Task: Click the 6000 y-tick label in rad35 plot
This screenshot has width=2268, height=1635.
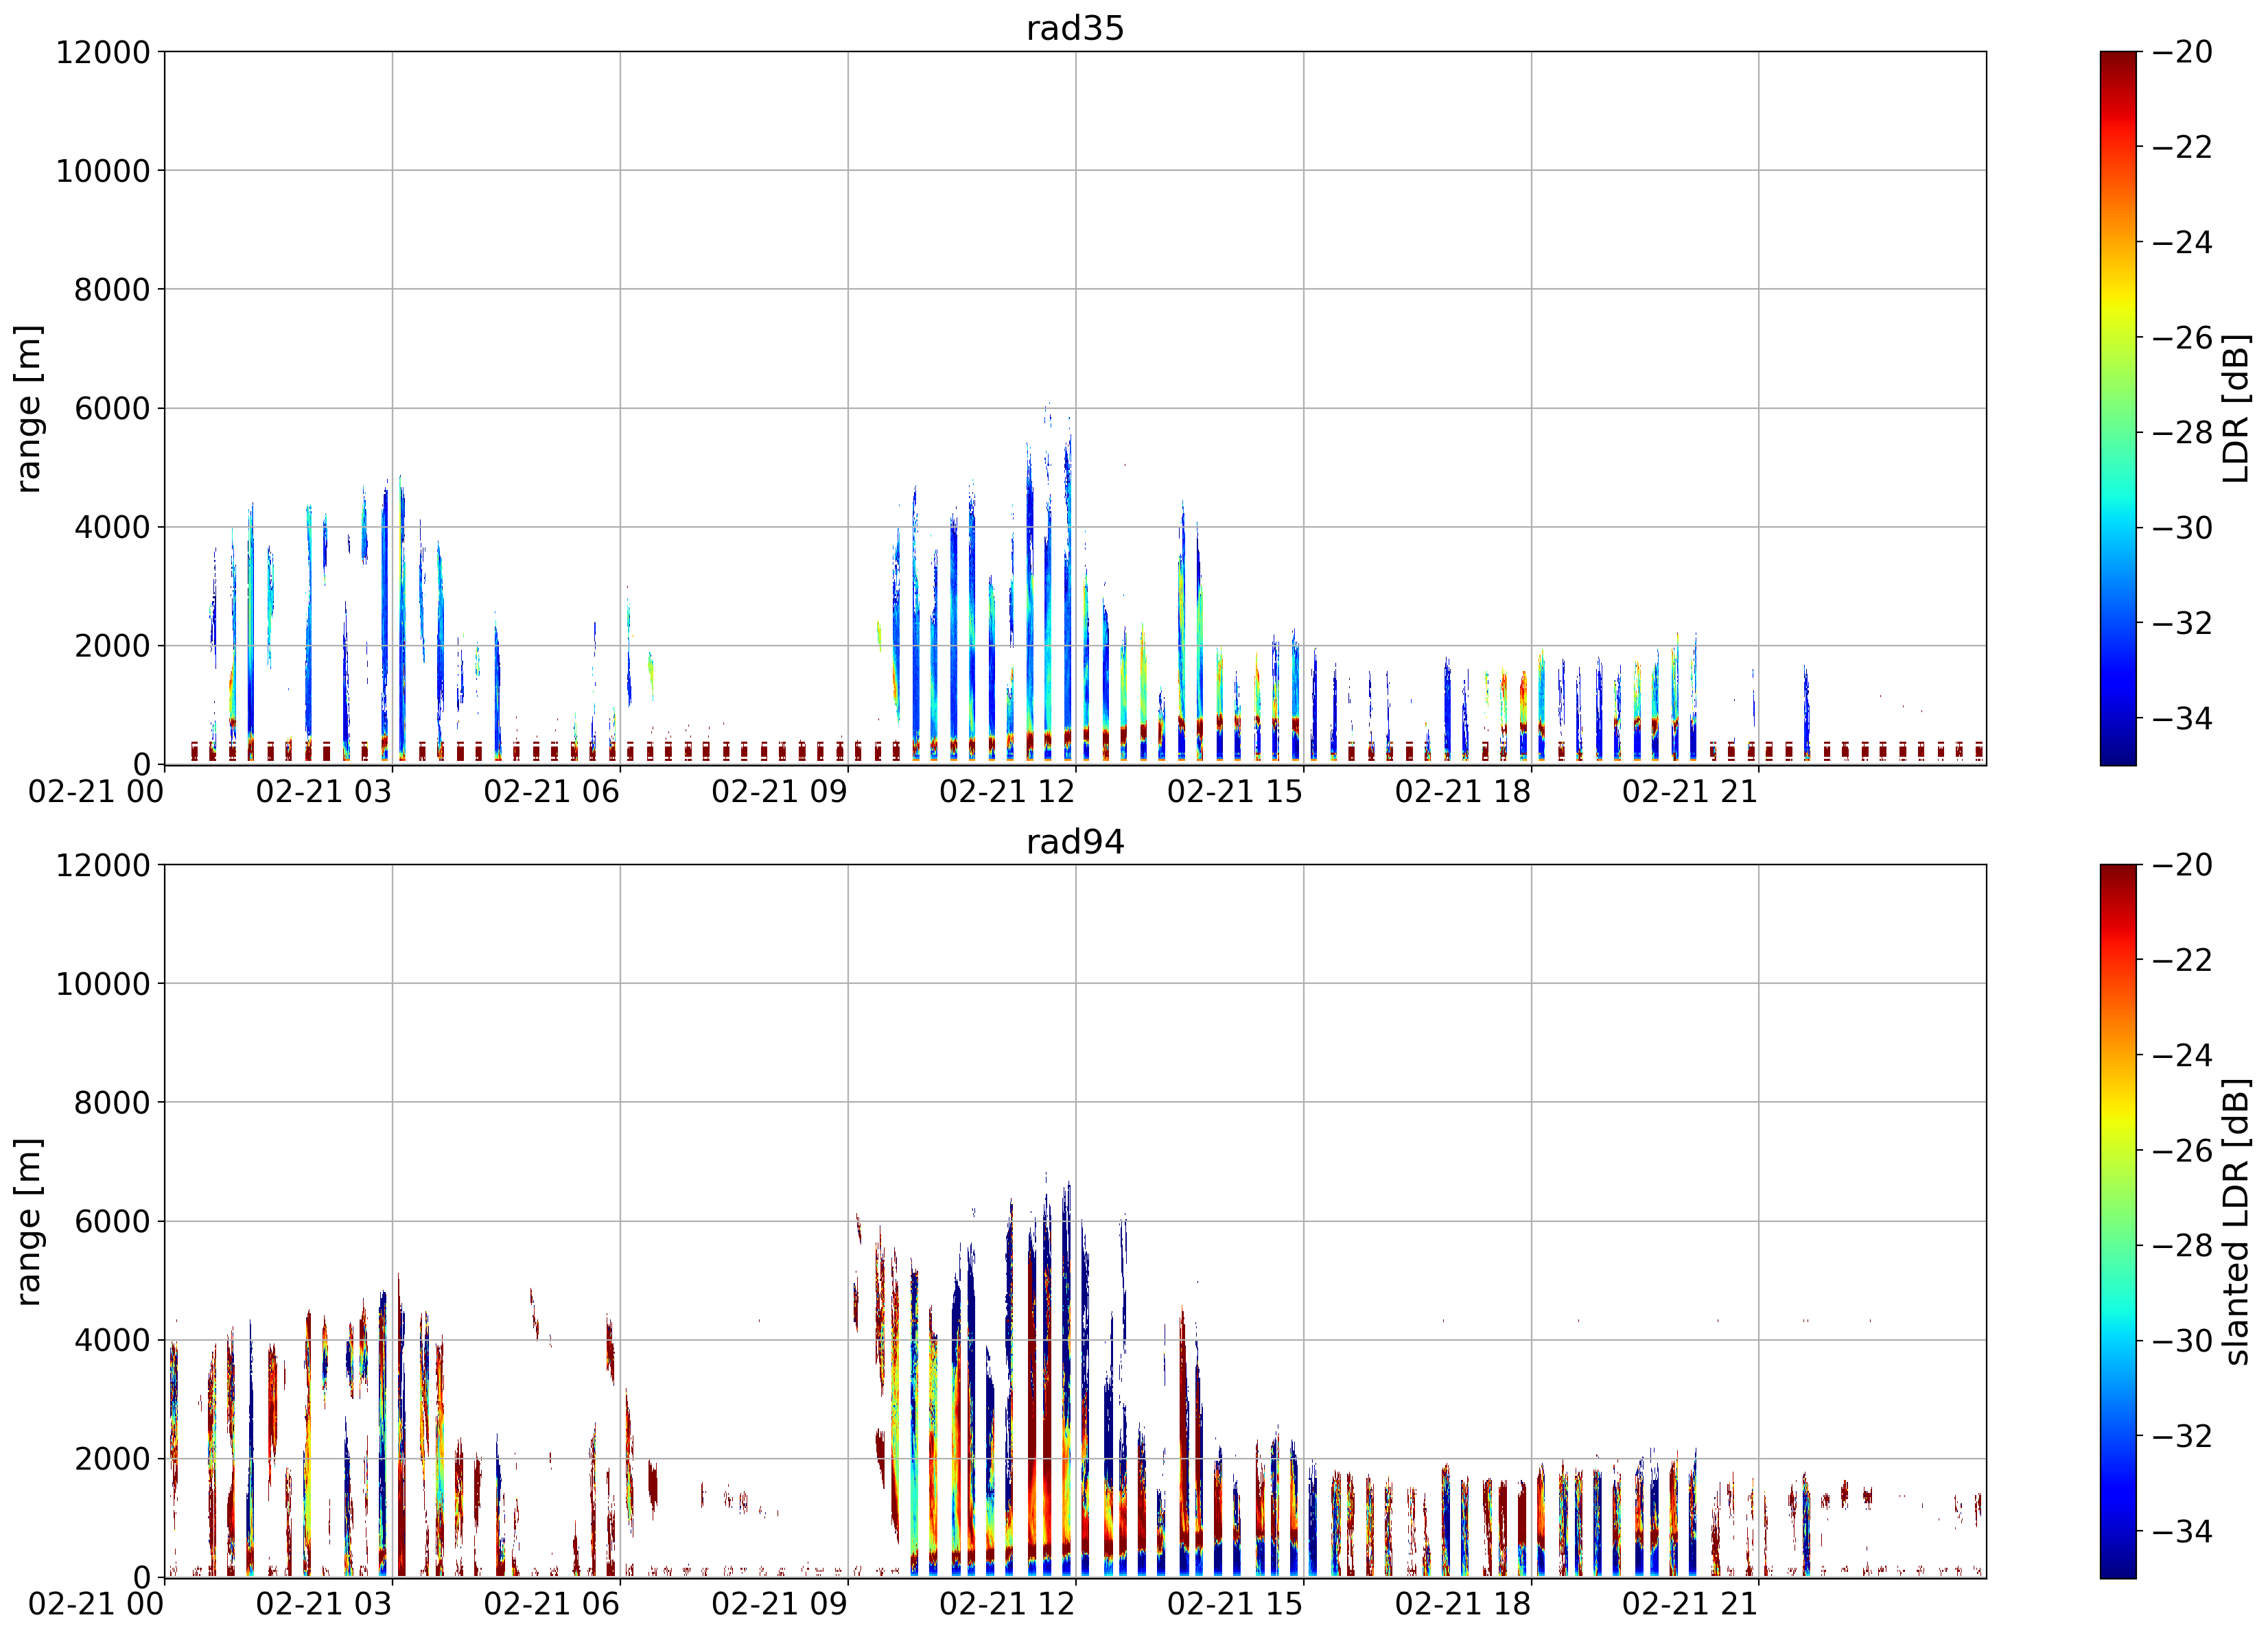Action: coord(112,408)
